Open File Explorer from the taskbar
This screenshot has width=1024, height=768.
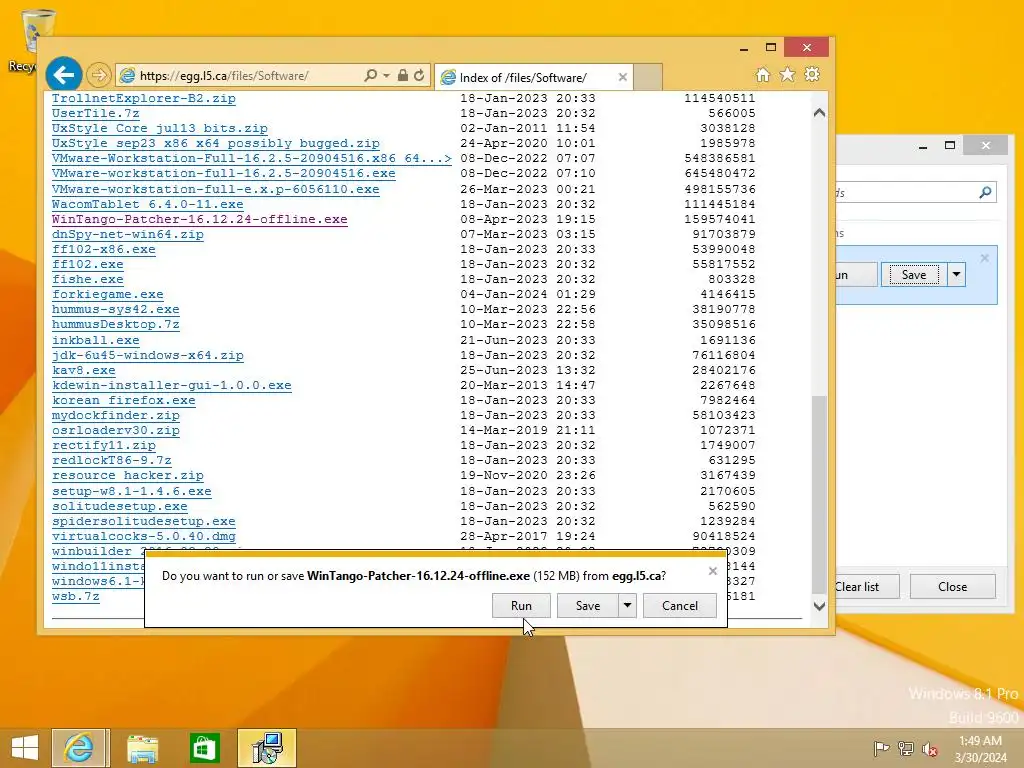[142, 748]
